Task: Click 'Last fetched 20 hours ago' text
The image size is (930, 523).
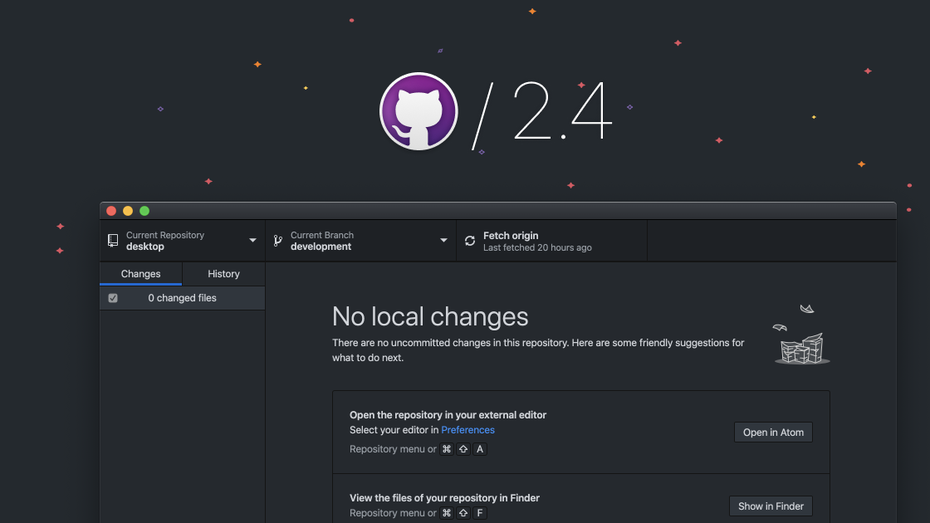Action: 537,248
